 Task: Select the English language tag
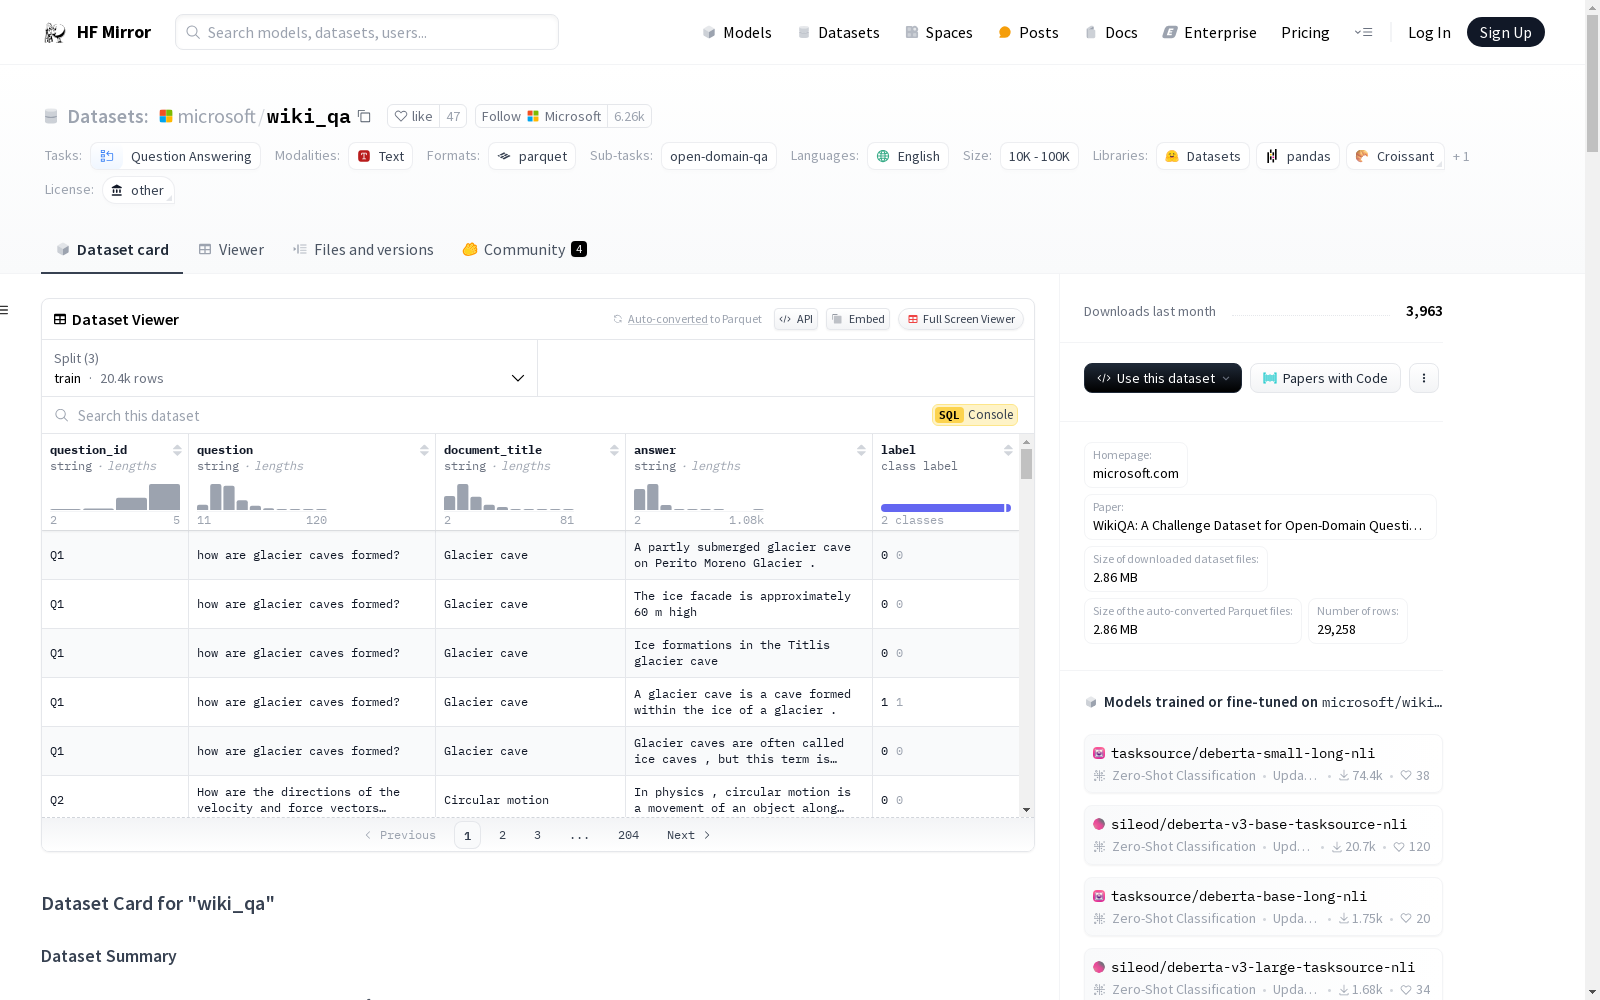coord(908,156)
